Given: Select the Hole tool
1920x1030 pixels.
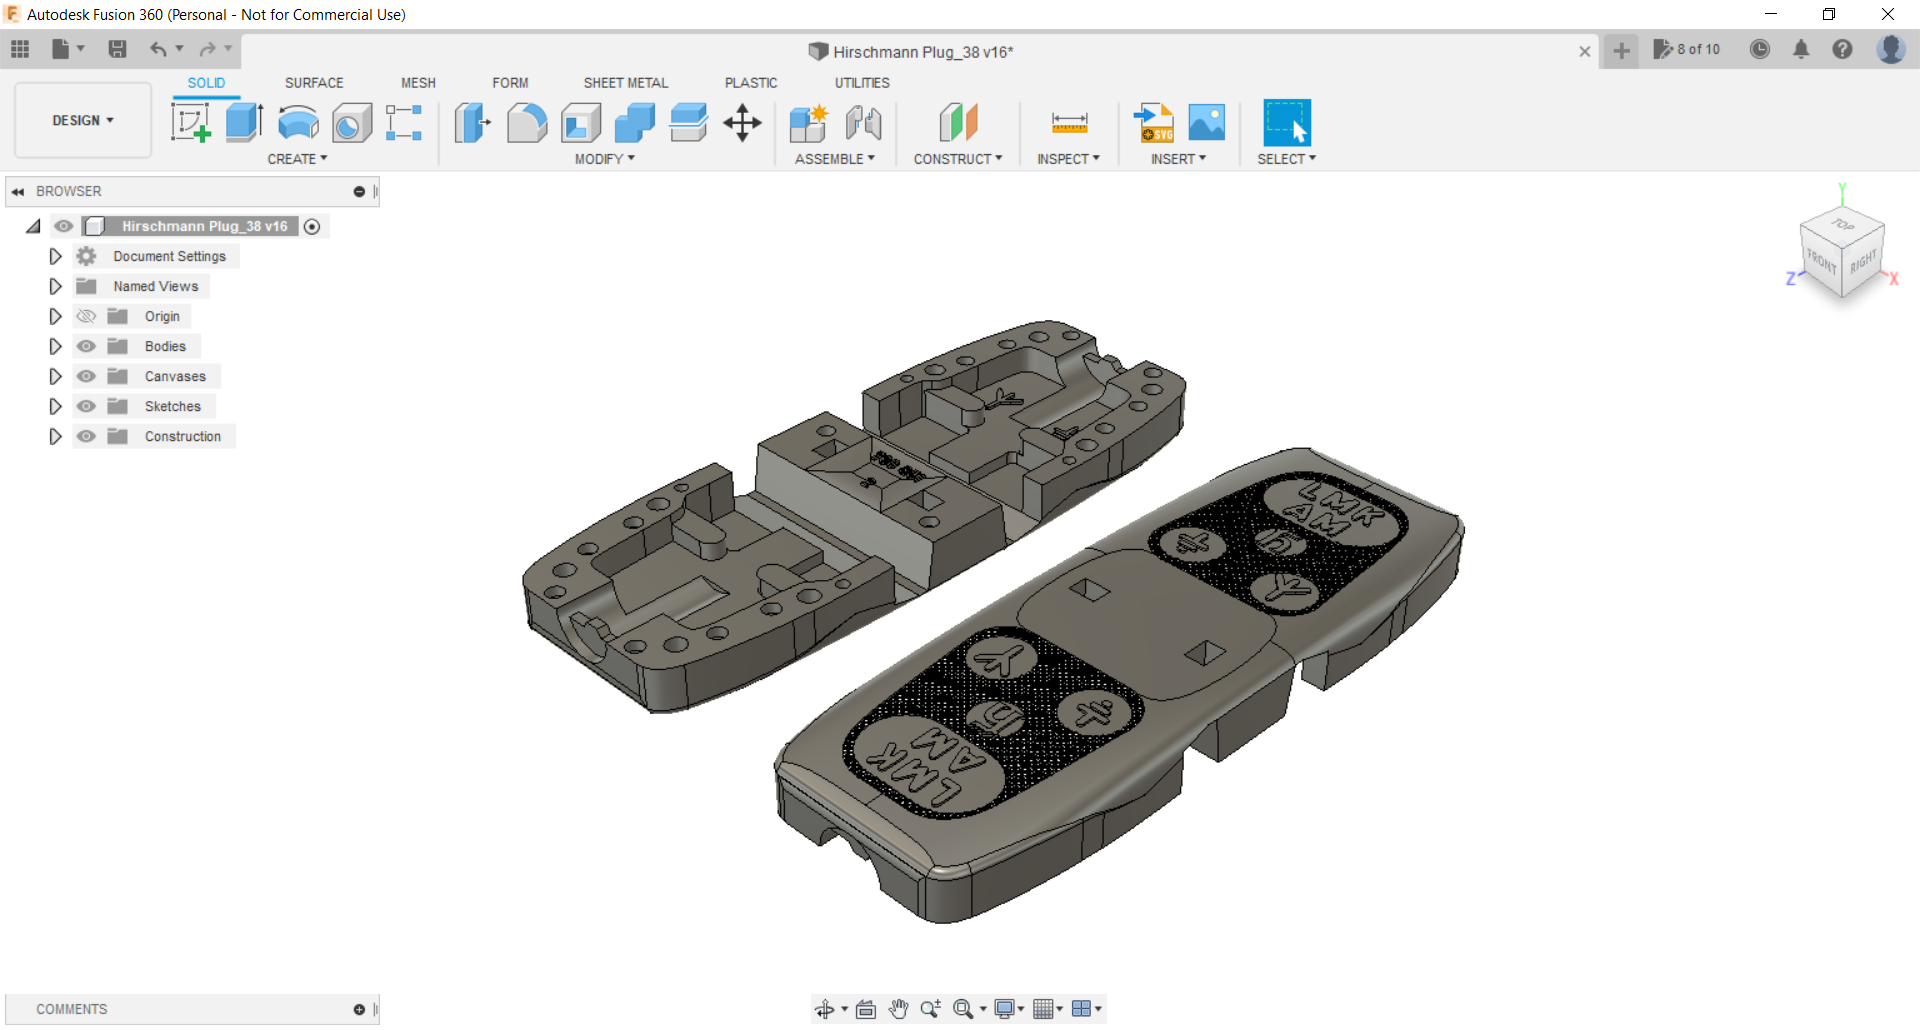Looking at the screenshot, I should click(352, 123).
